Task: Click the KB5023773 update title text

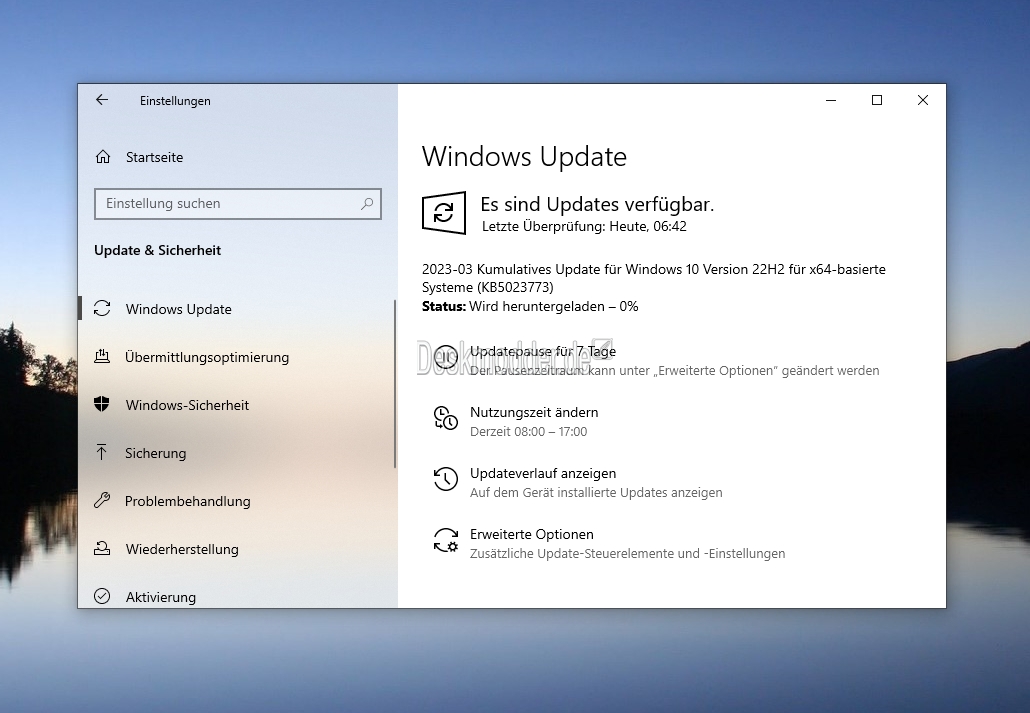Action: pyautogui.click(x=654, y=278)
